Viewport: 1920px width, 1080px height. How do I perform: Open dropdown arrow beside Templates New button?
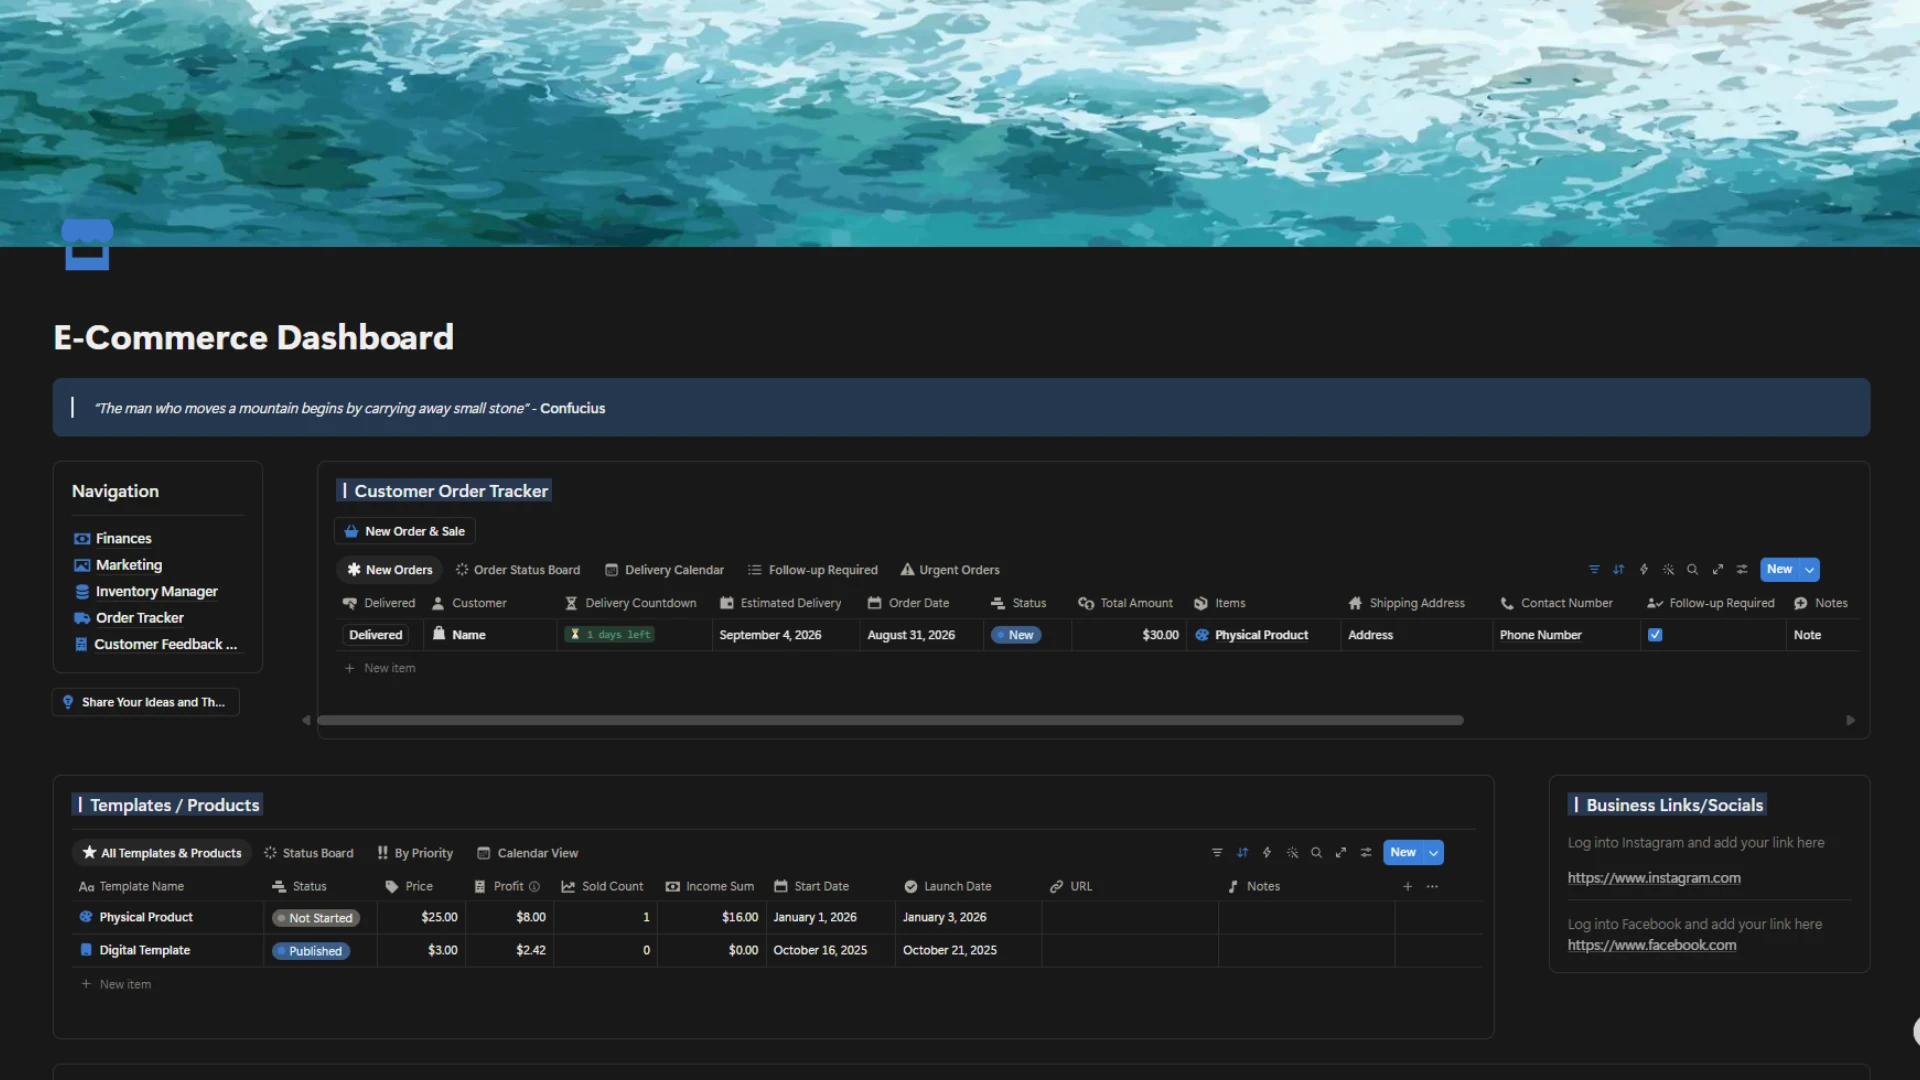click(x=1433, y=852)
